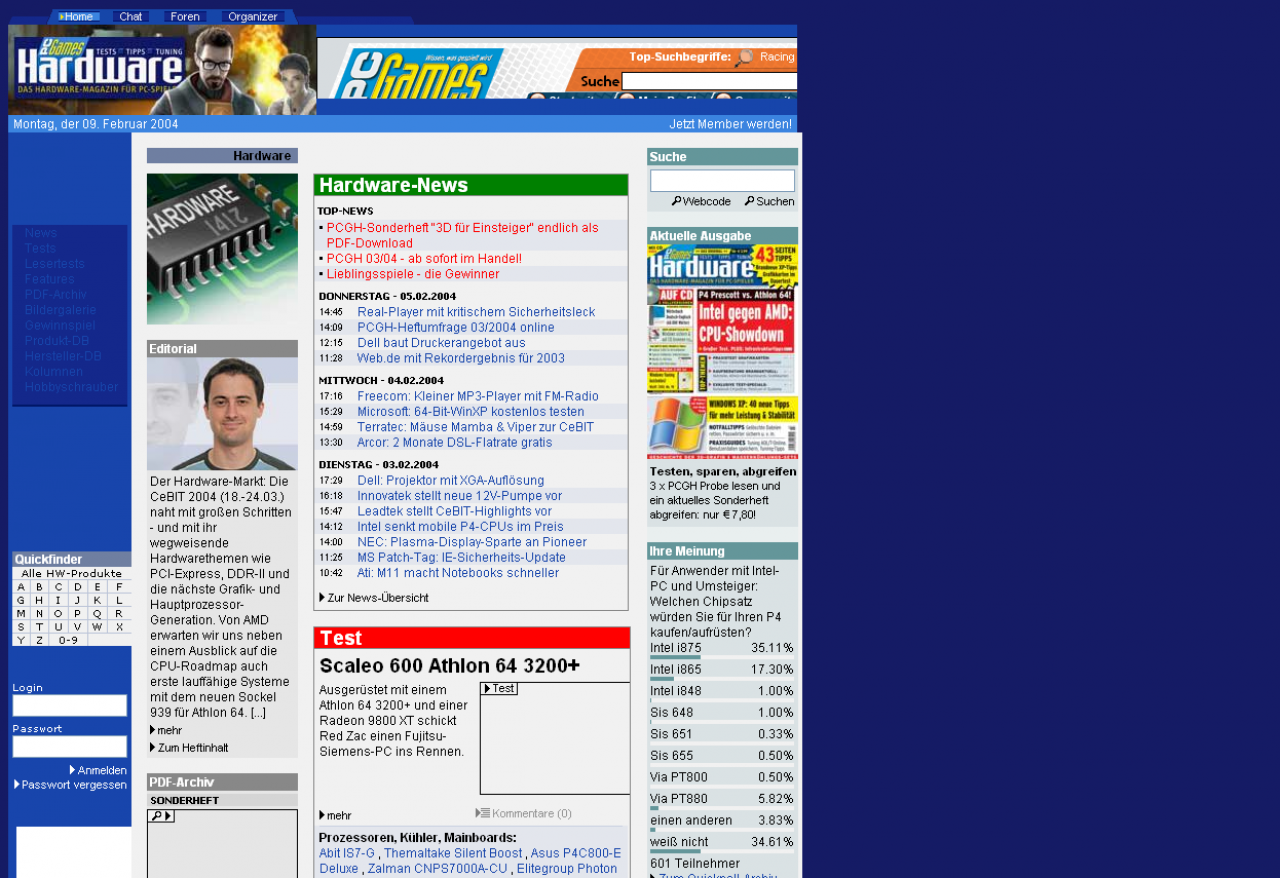The width and height of the screenshot is (1280, 878).
Task: Choose letter Z in Quickfinder
Action: 39,640
